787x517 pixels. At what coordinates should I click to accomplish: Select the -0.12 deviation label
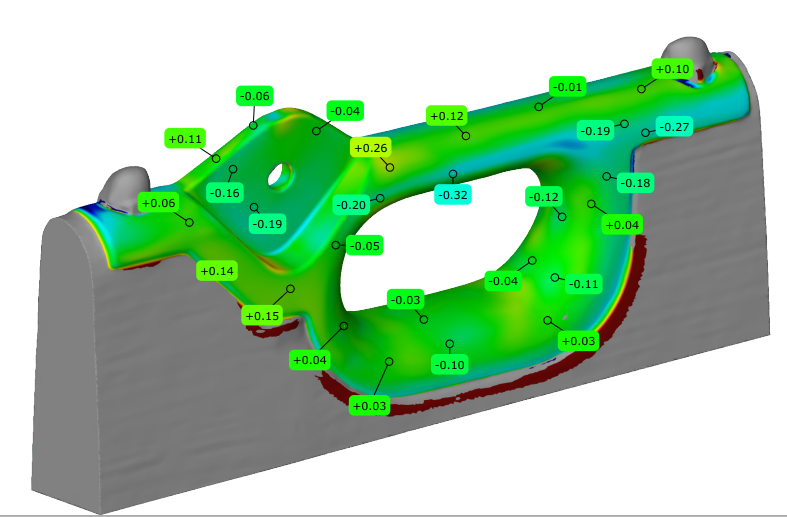(x=544, y=197)
